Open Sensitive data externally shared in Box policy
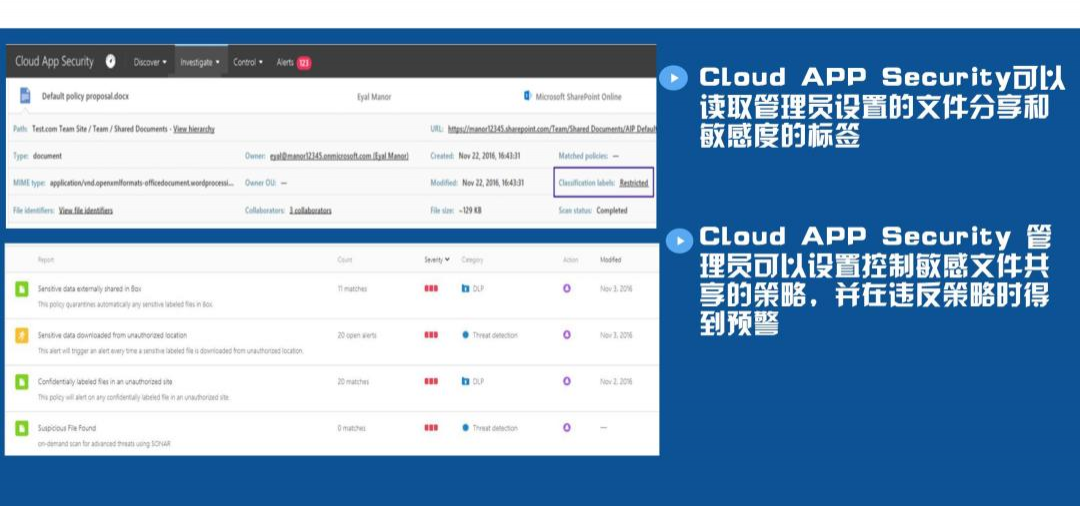Viewport: 1080px width, 506px height. [x=90, y=289]
